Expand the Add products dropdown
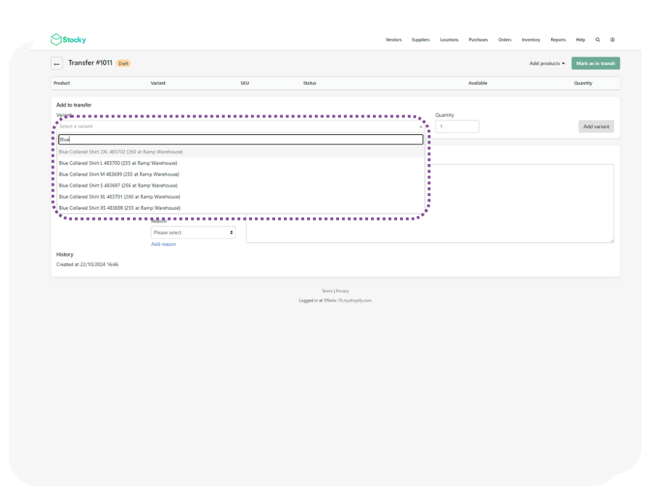Screen dimensions: 670x502 [547, 63]
